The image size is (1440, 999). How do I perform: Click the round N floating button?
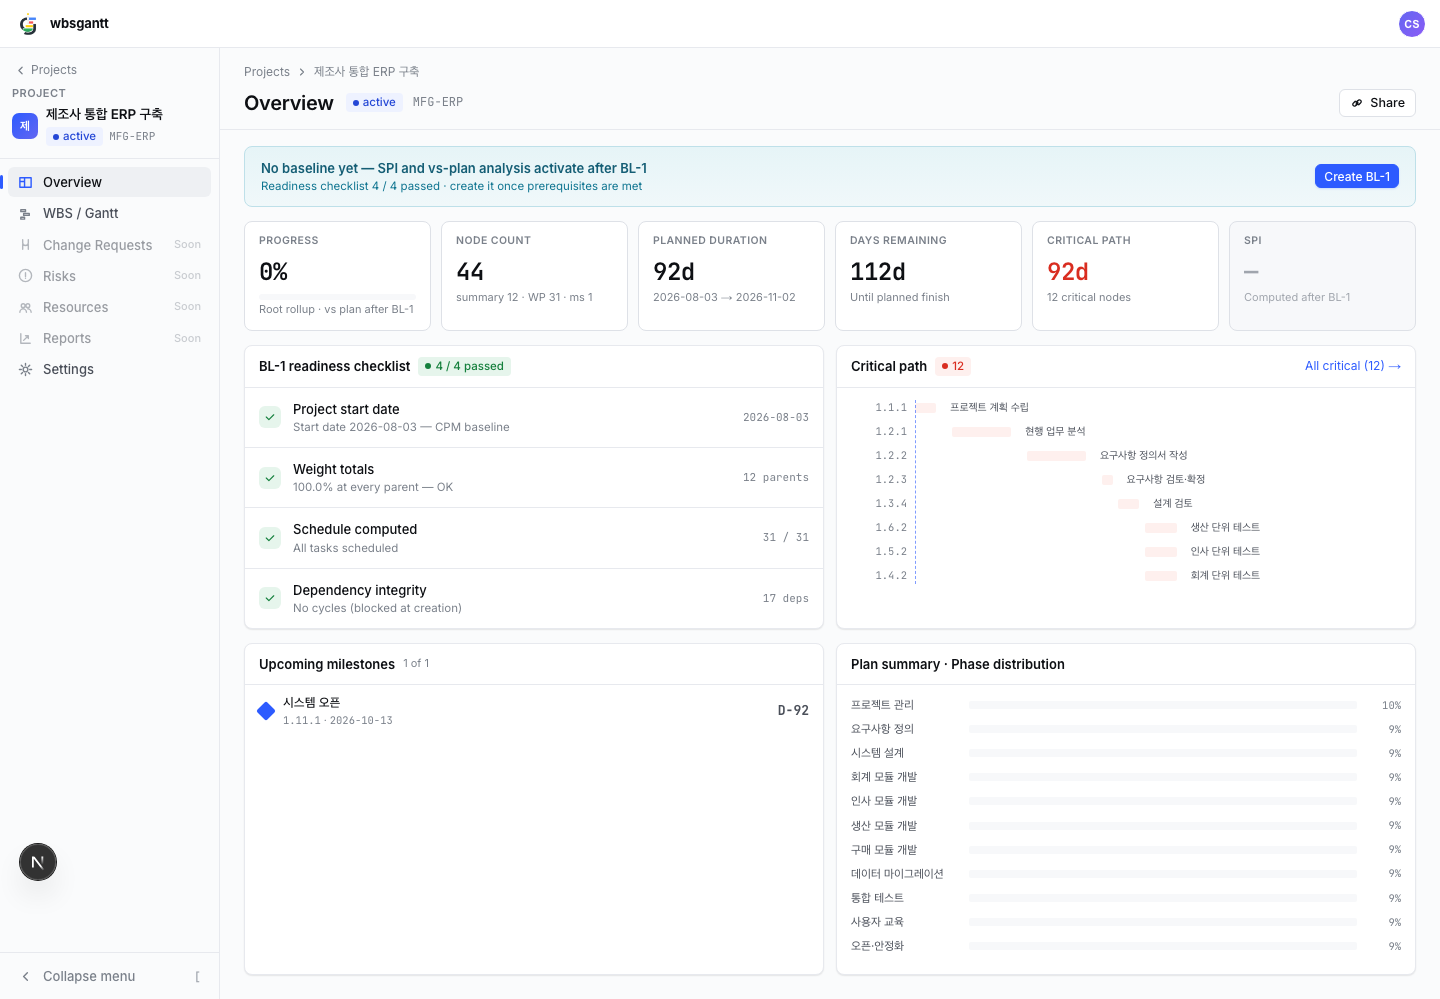coord(38,862)
